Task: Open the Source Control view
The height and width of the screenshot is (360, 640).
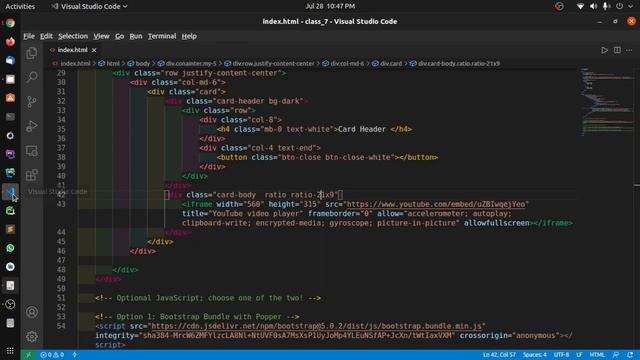Action: tap(32, 101)
